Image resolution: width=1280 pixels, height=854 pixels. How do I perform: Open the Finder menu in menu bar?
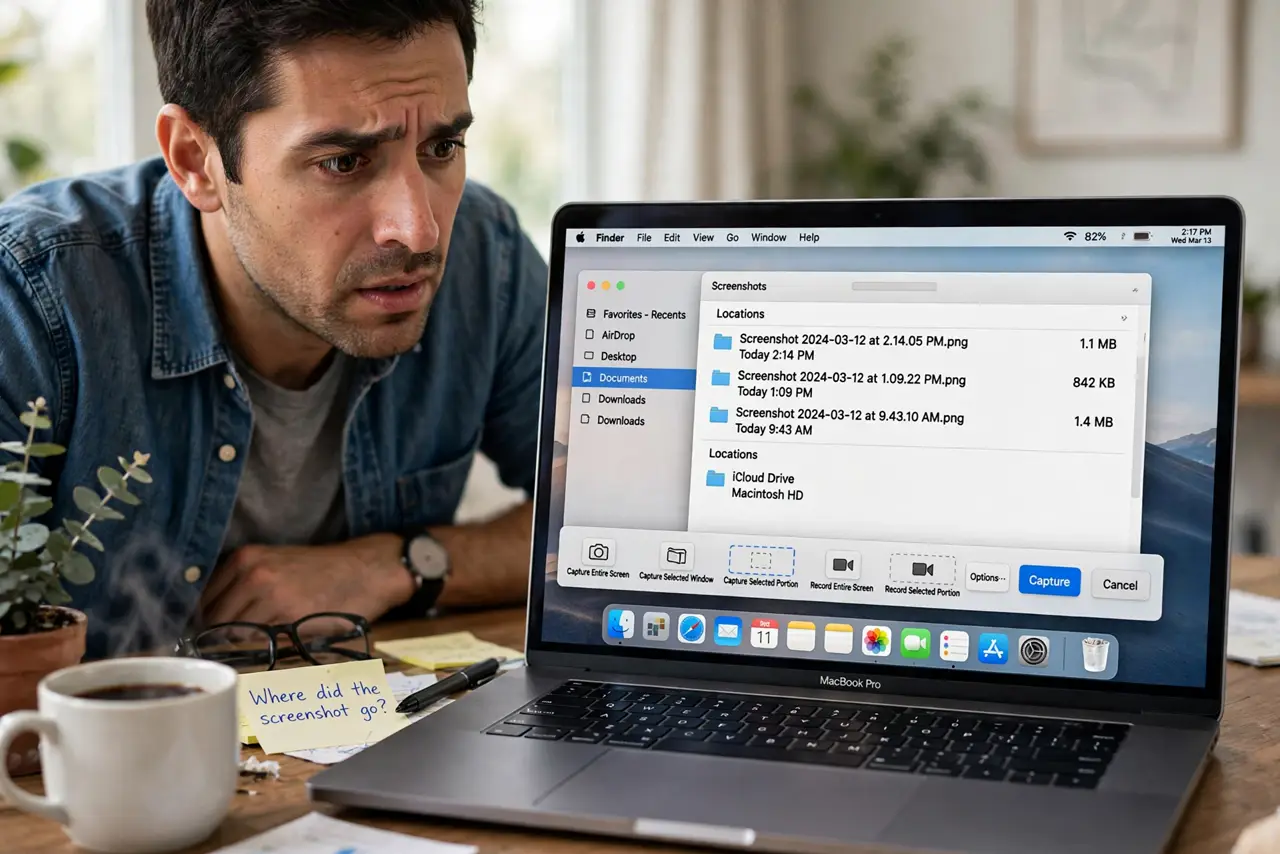point(610,237)
